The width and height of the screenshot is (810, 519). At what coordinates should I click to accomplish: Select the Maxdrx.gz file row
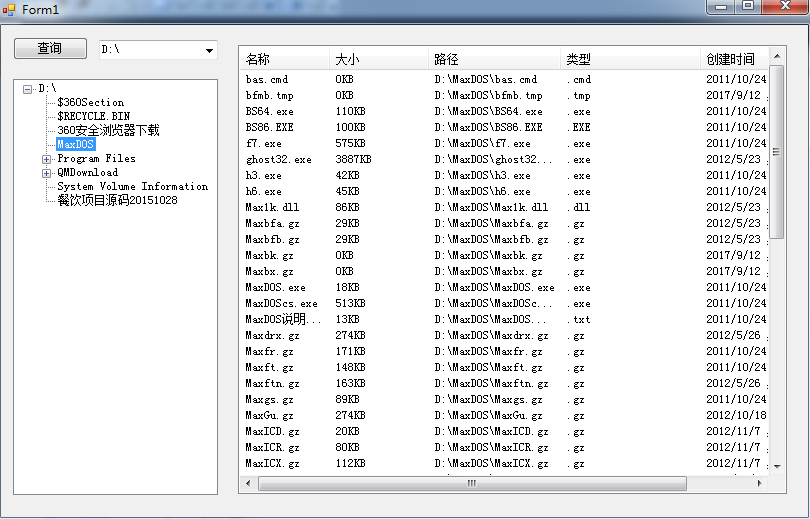click(504, 336)
